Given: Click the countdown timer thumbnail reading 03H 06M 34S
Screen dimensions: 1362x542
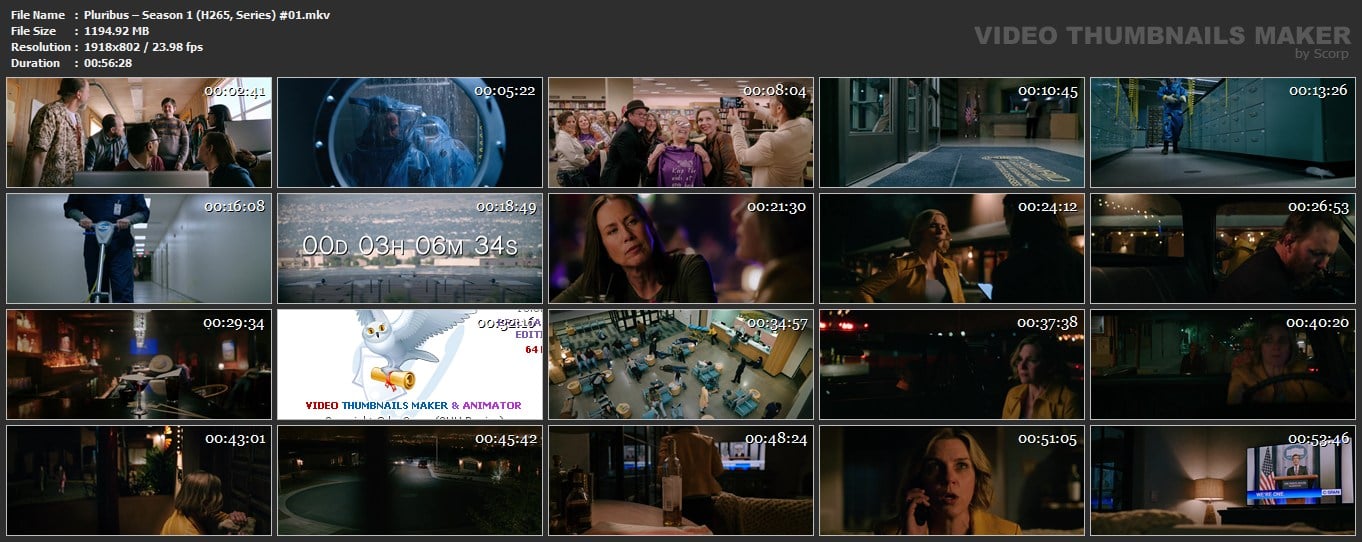Looking at the screenshot, I should [410, 246].
